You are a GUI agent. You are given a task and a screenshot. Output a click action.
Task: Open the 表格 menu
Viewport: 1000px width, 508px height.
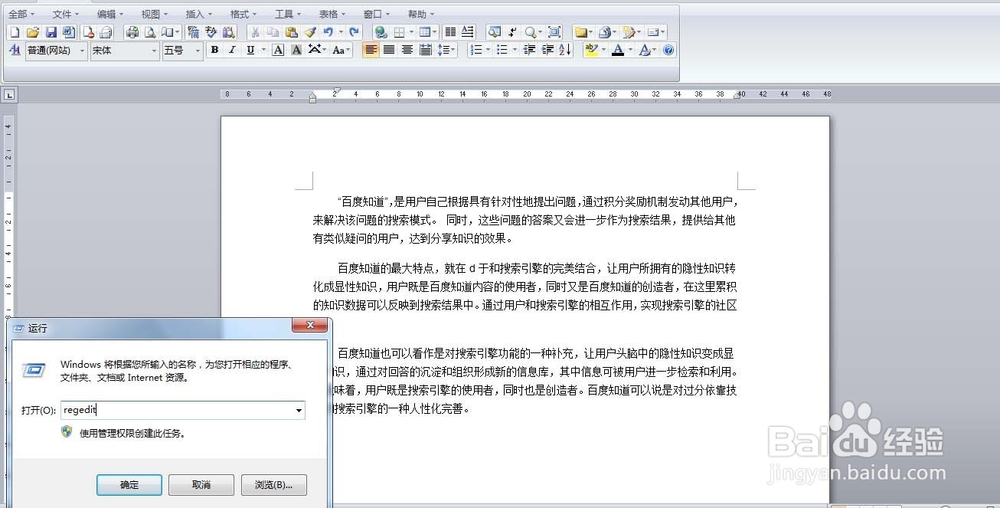[332, 14]
